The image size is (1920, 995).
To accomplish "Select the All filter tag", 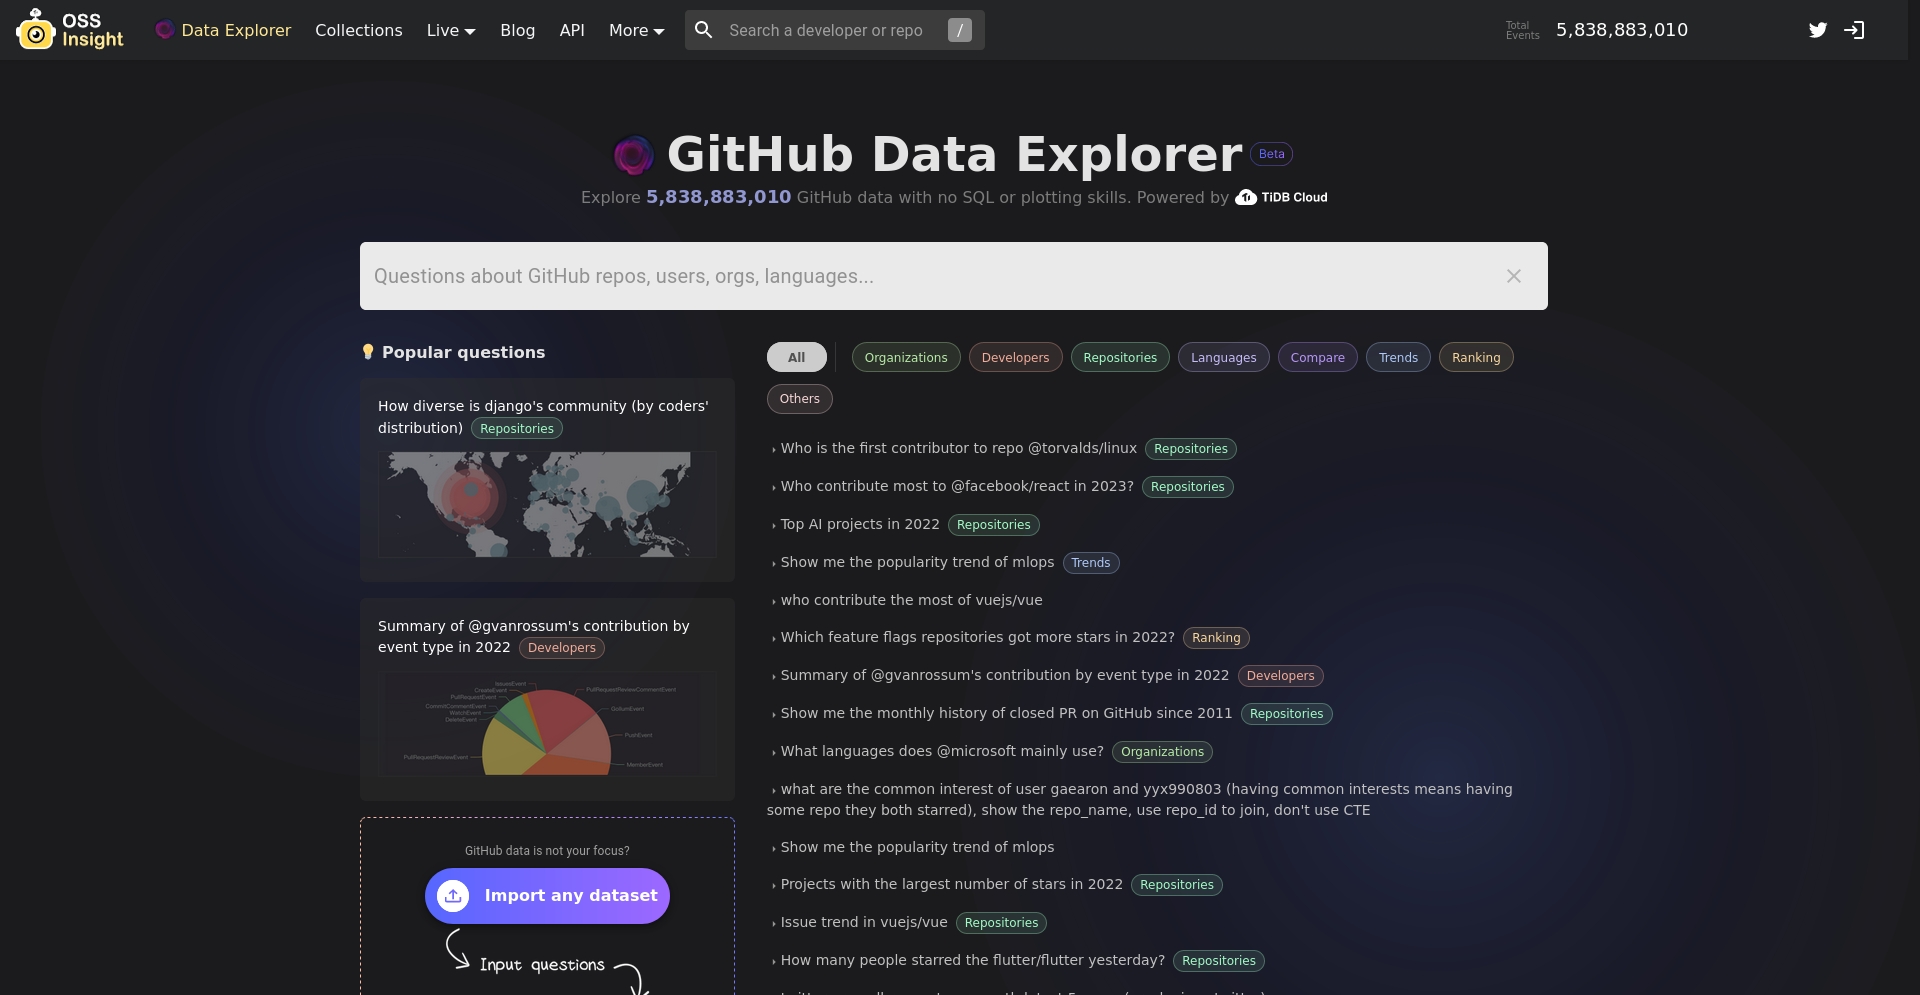I will tap(796, 357).
